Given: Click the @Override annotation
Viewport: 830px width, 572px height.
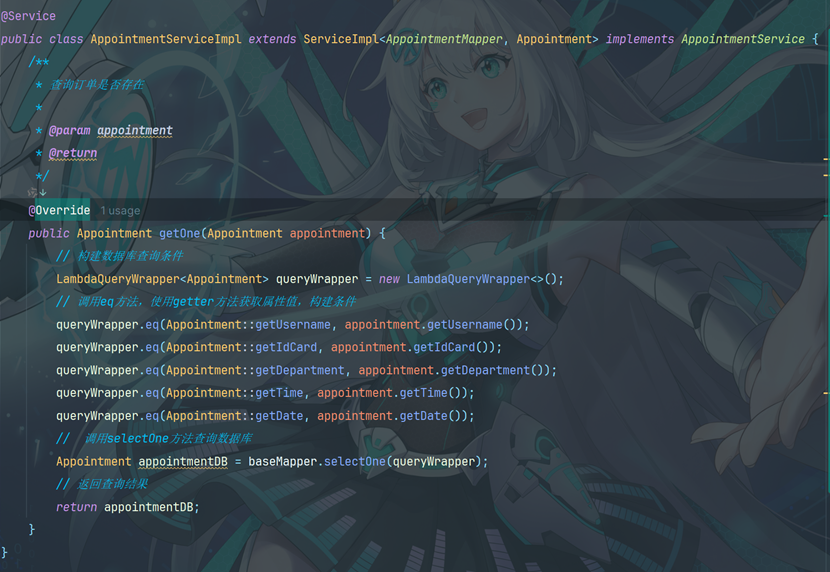Looking at the screenshot, I should [x=59, y=211].
